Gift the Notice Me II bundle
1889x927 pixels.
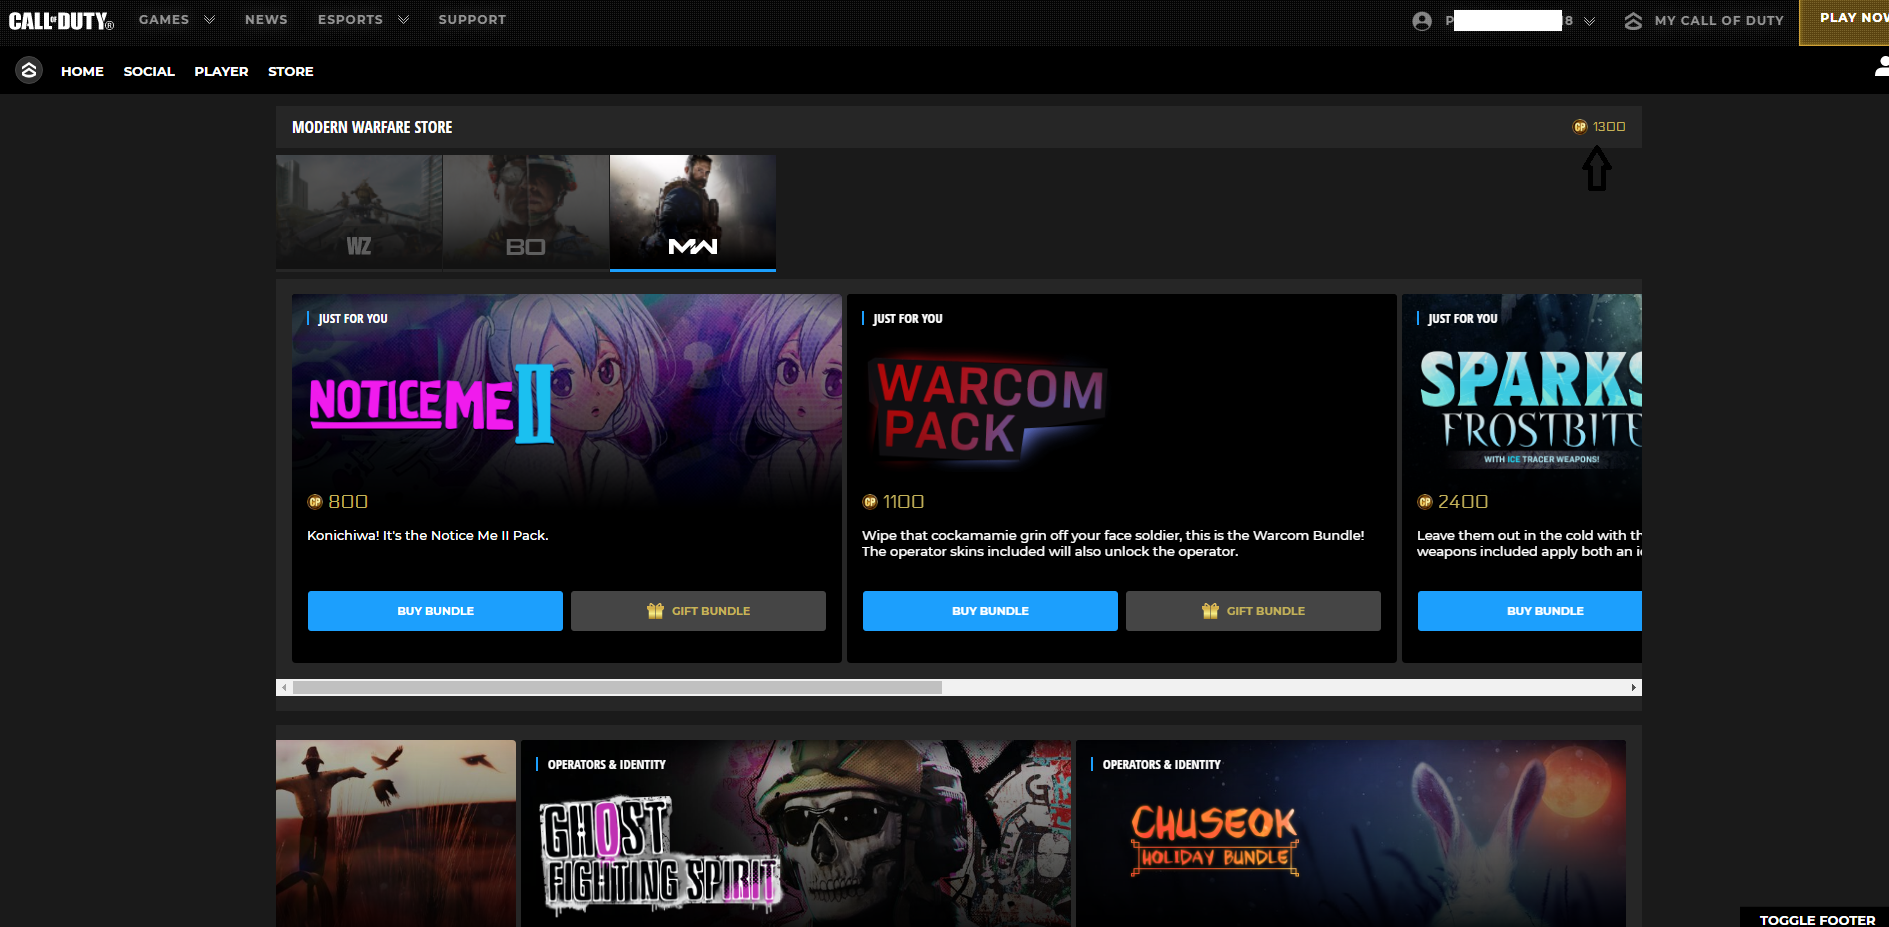pyautogui.click(x=698, y=611)
